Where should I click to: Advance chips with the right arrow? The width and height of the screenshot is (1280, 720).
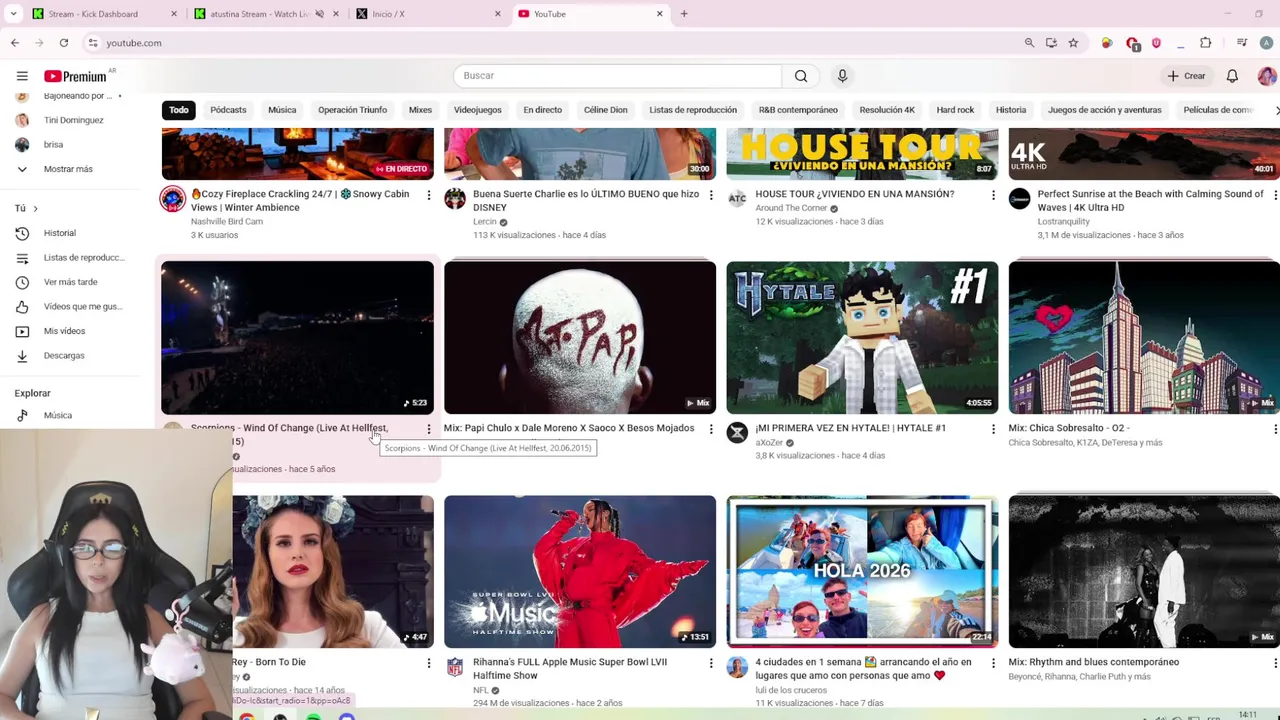point(1275,110)
